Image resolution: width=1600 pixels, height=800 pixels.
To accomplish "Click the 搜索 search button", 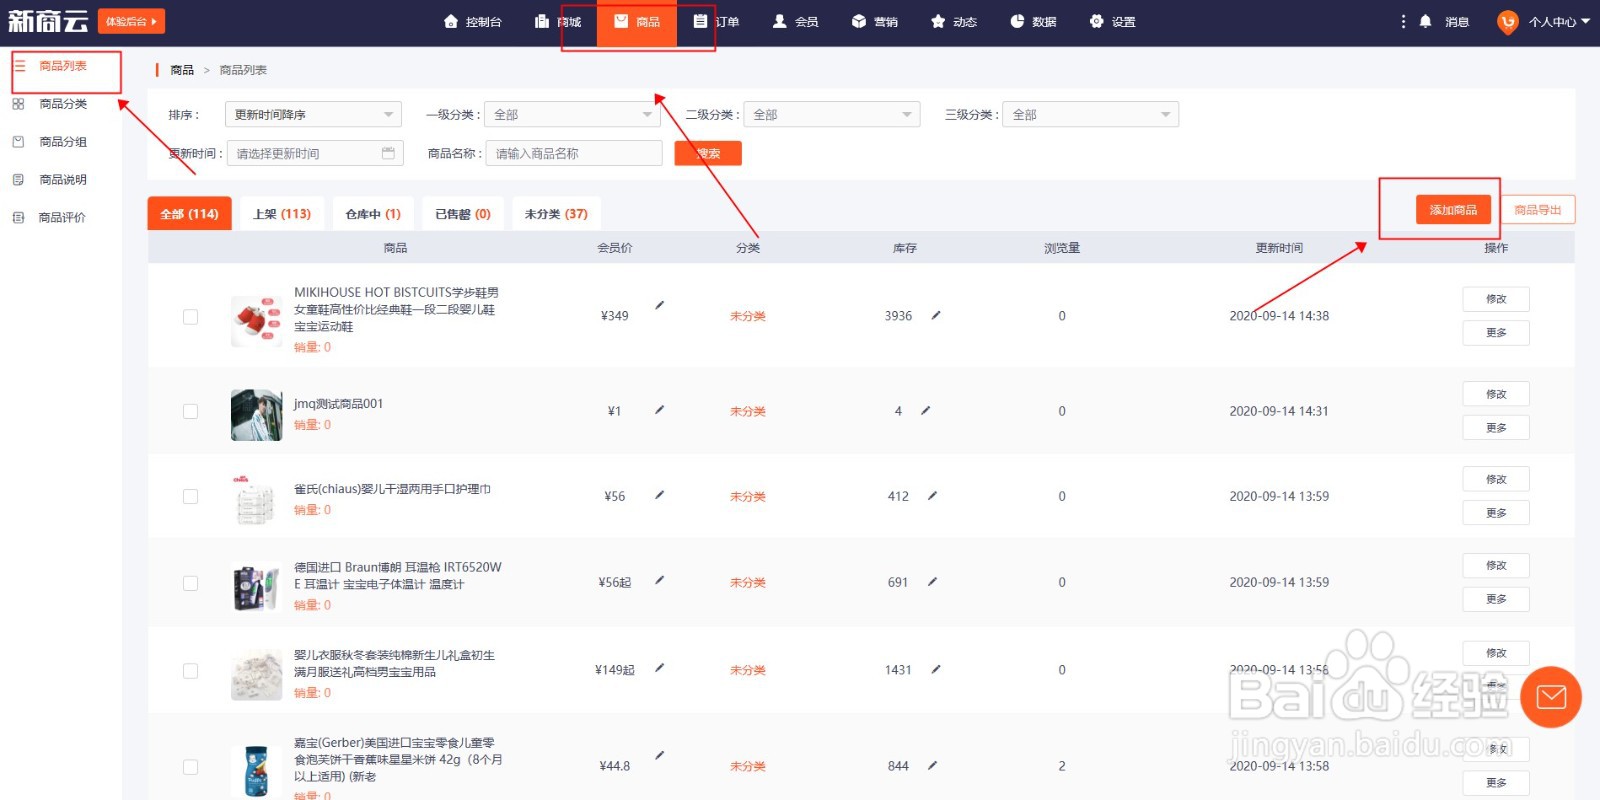I will (708, 153).
